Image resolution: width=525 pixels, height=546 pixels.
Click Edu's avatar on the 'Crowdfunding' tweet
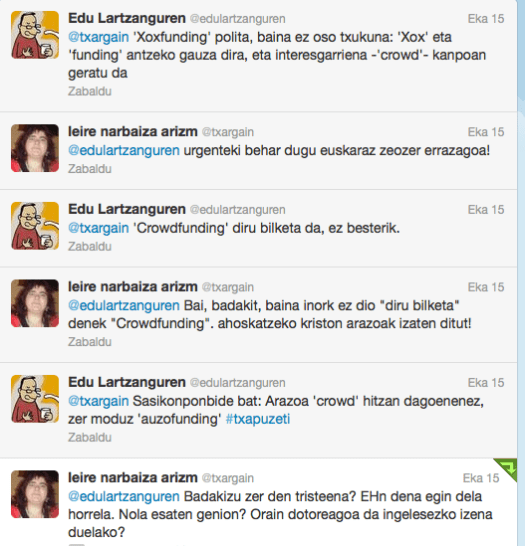coord(35,226)
